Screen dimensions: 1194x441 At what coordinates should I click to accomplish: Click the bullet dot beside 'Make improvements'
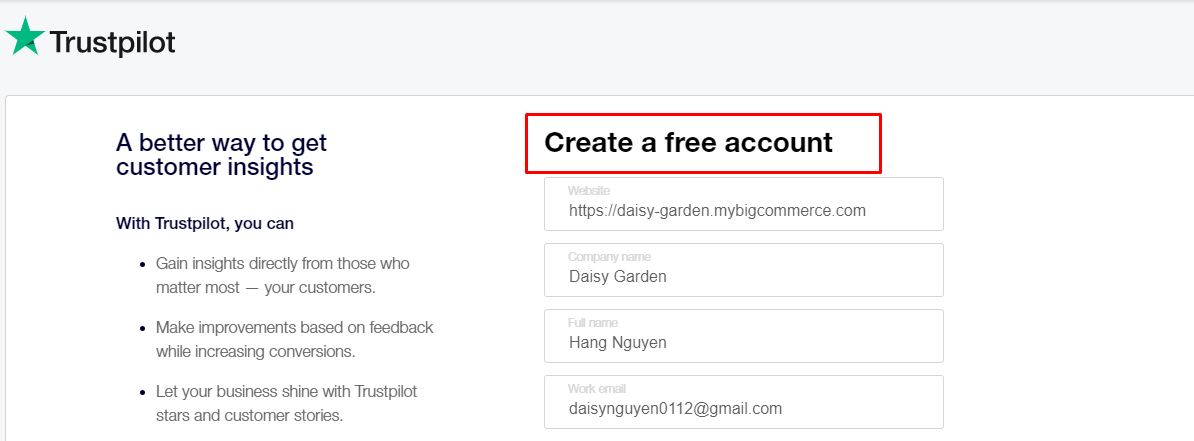point(141,329)
